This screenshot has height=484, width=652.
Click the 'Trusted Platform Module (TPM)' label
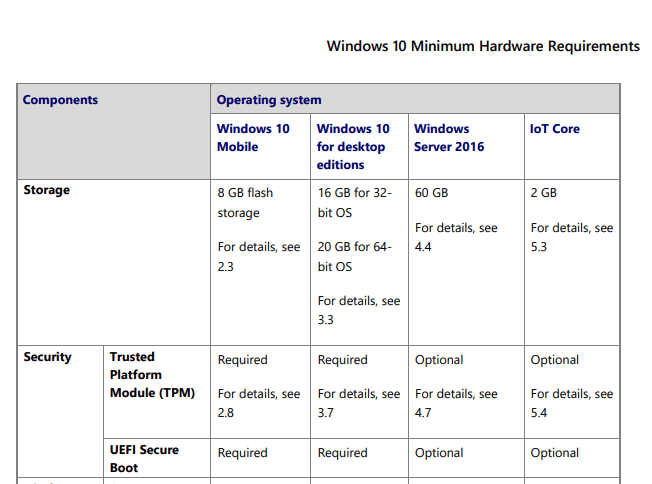tap(152, 375)
